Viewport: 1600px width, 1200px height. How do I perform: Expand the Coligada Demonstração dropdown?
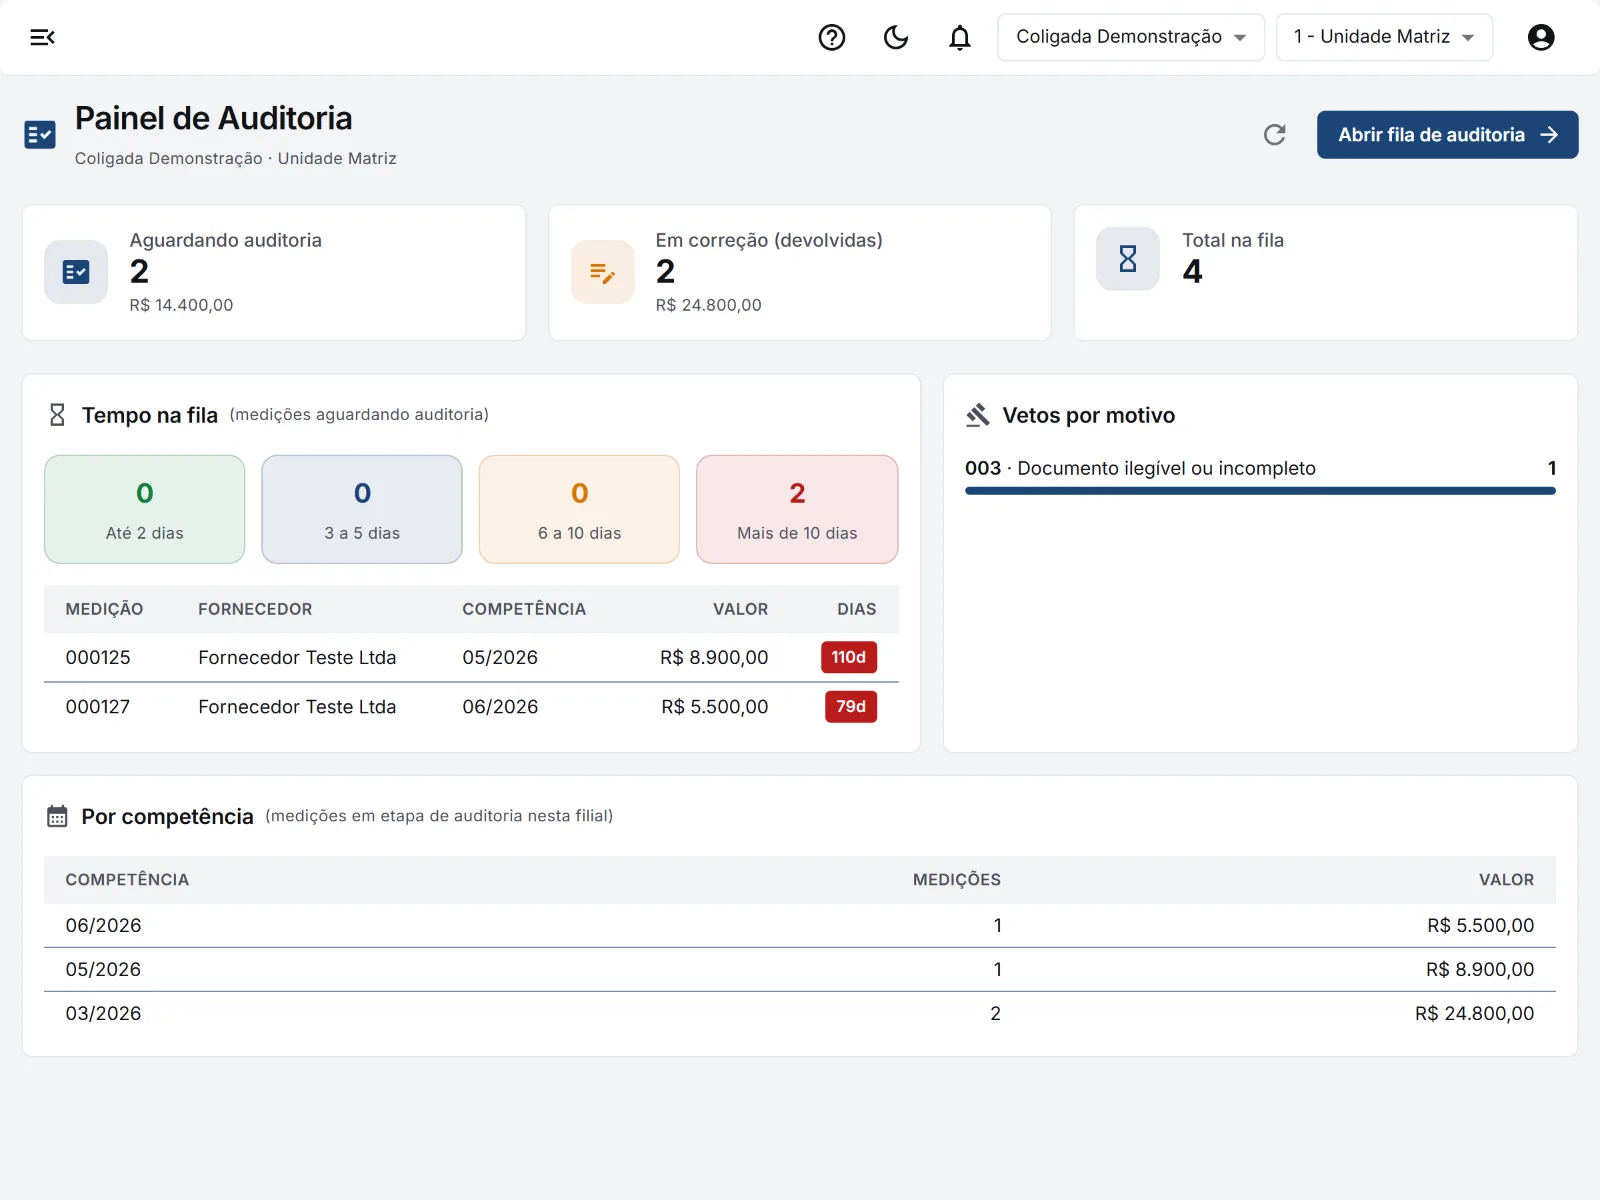coord(1131,37)
